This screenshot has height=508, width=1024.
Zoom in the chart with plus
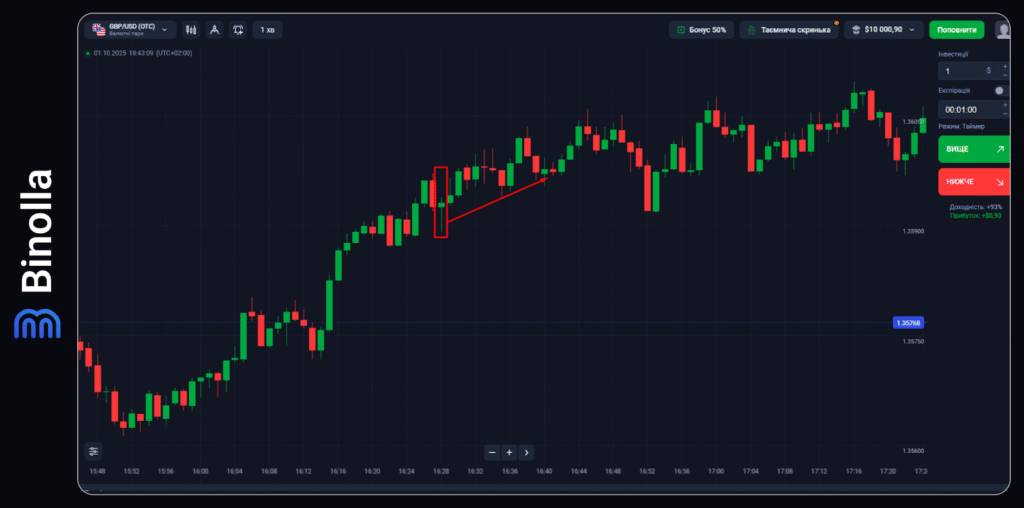509,452
